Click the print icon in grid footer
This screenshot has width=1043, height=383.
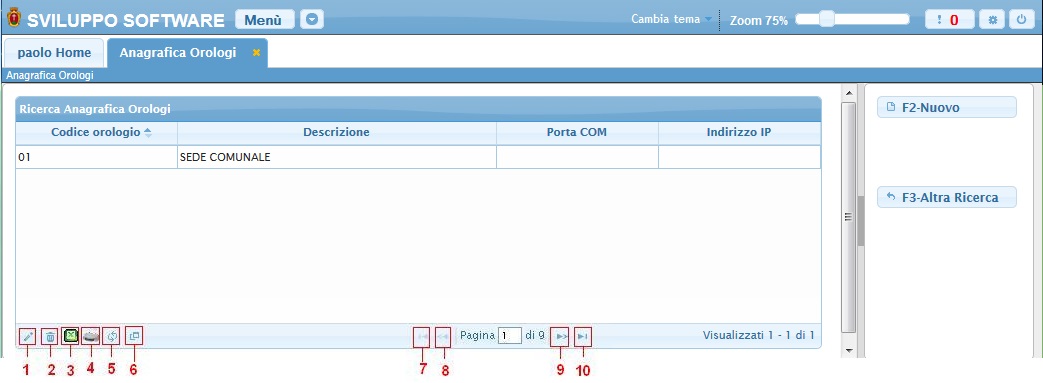pos(91,336)
